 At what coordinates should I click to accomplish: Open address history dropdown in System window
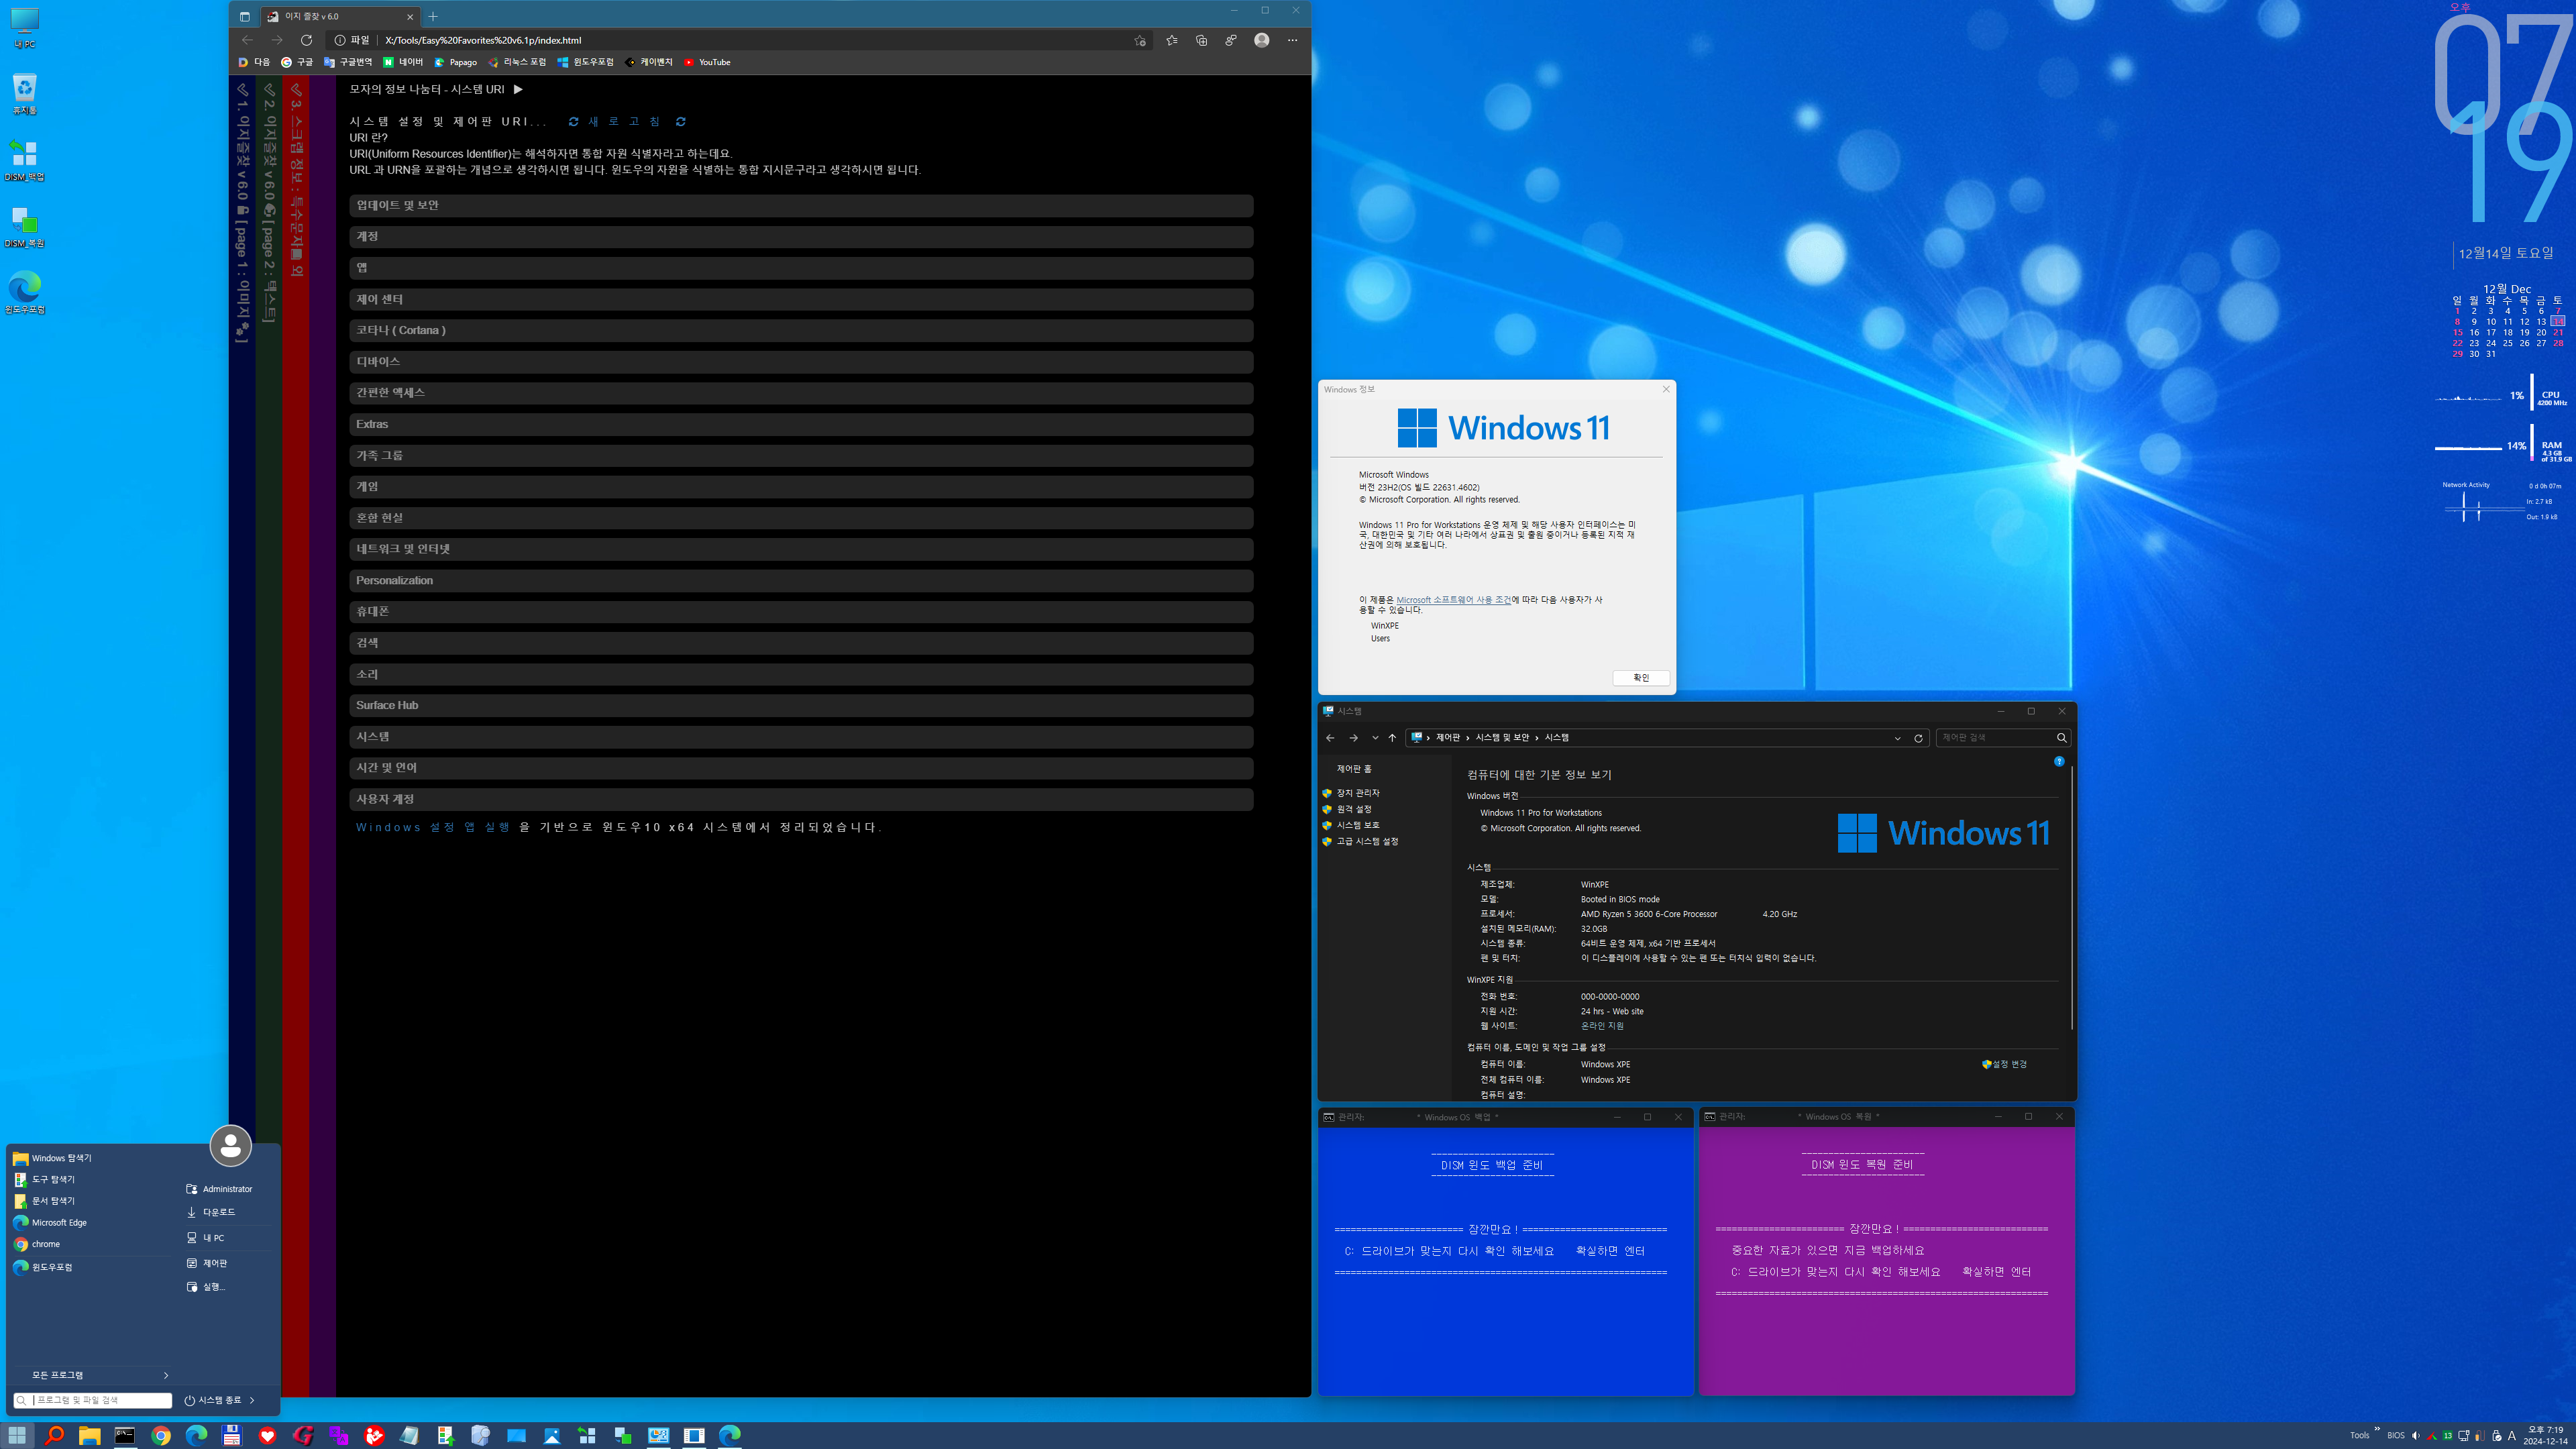pos(1897,738)
